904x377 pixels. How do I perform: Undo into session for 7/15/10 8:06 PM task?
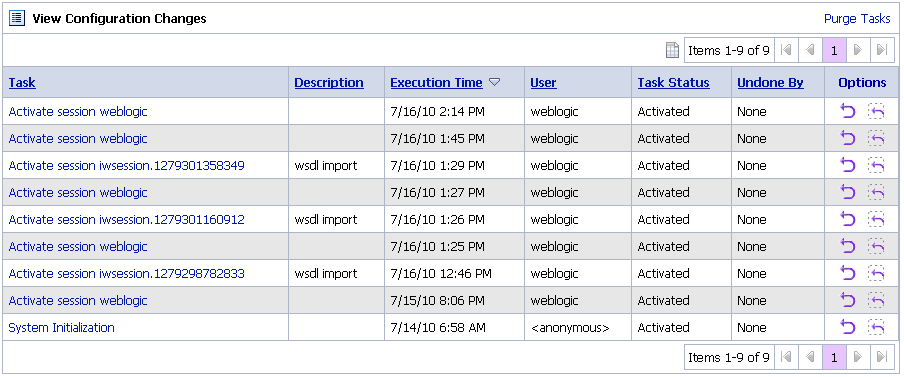pos(876,300)
